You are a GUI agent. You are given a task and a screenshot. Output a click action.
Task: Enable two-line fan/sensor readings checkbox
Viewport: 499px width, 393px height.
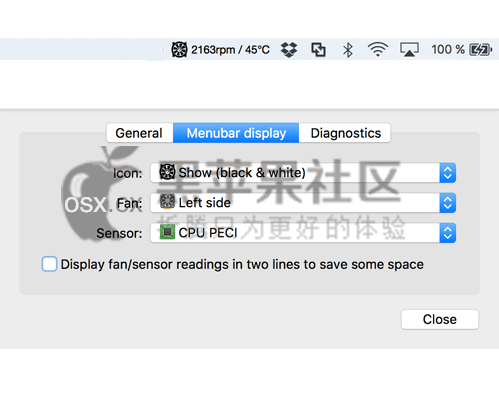click(x=49, y=264)
